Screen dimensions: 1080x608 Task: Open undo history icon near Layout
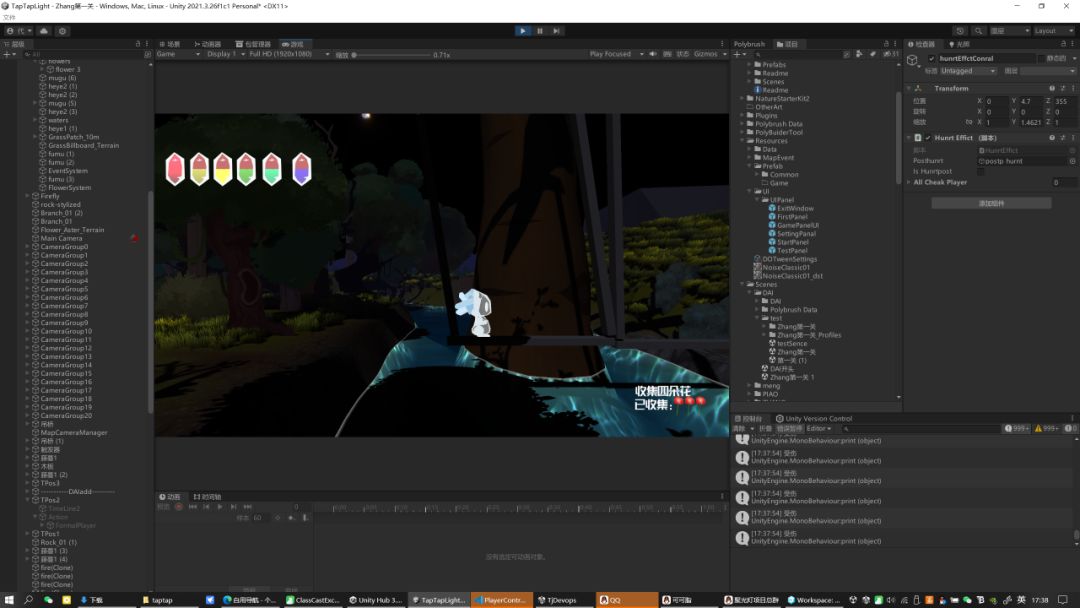click(x=961, y=31)
